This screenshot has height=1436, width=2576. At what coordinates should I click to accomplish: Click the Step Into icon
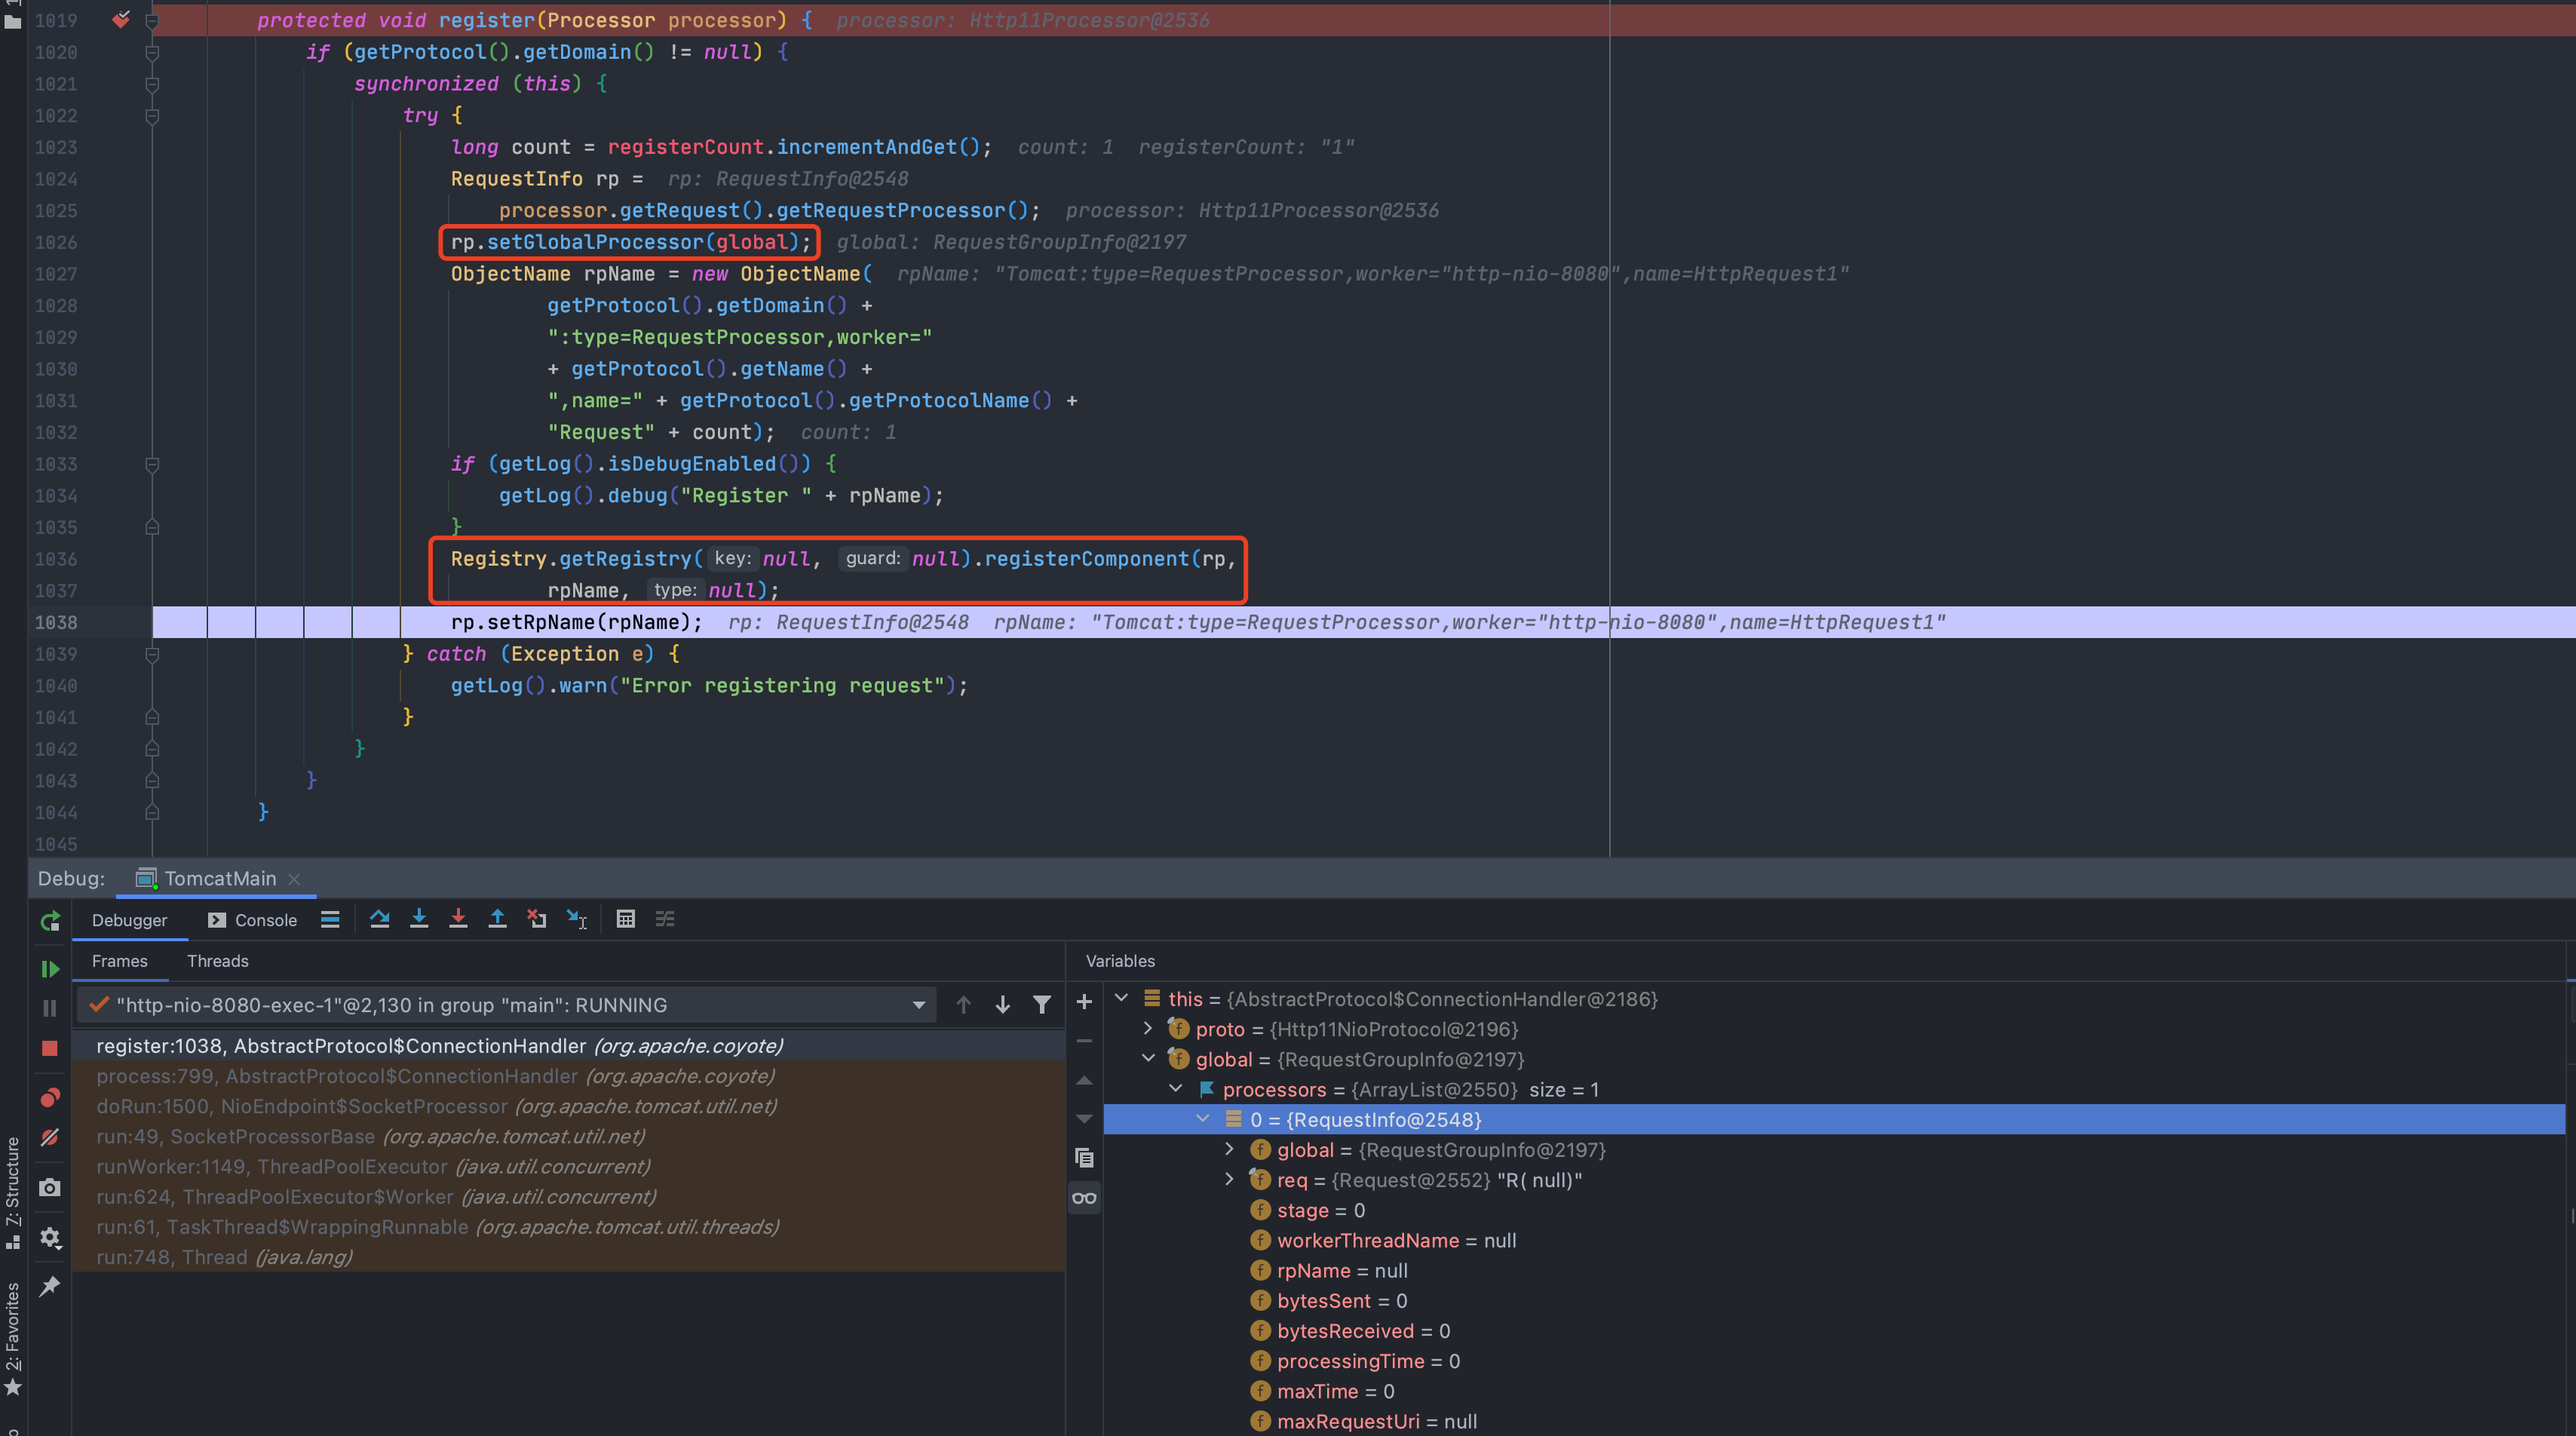419,919
